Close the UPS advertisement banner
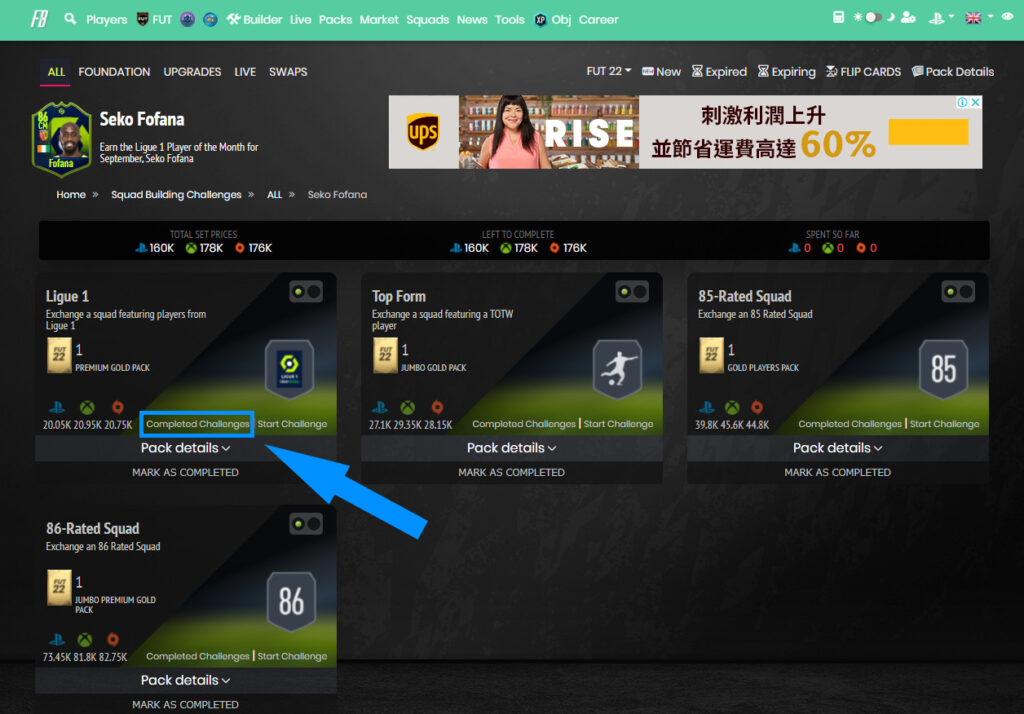The height and width of the screenshot is (714, 1024). coord(975,103)
